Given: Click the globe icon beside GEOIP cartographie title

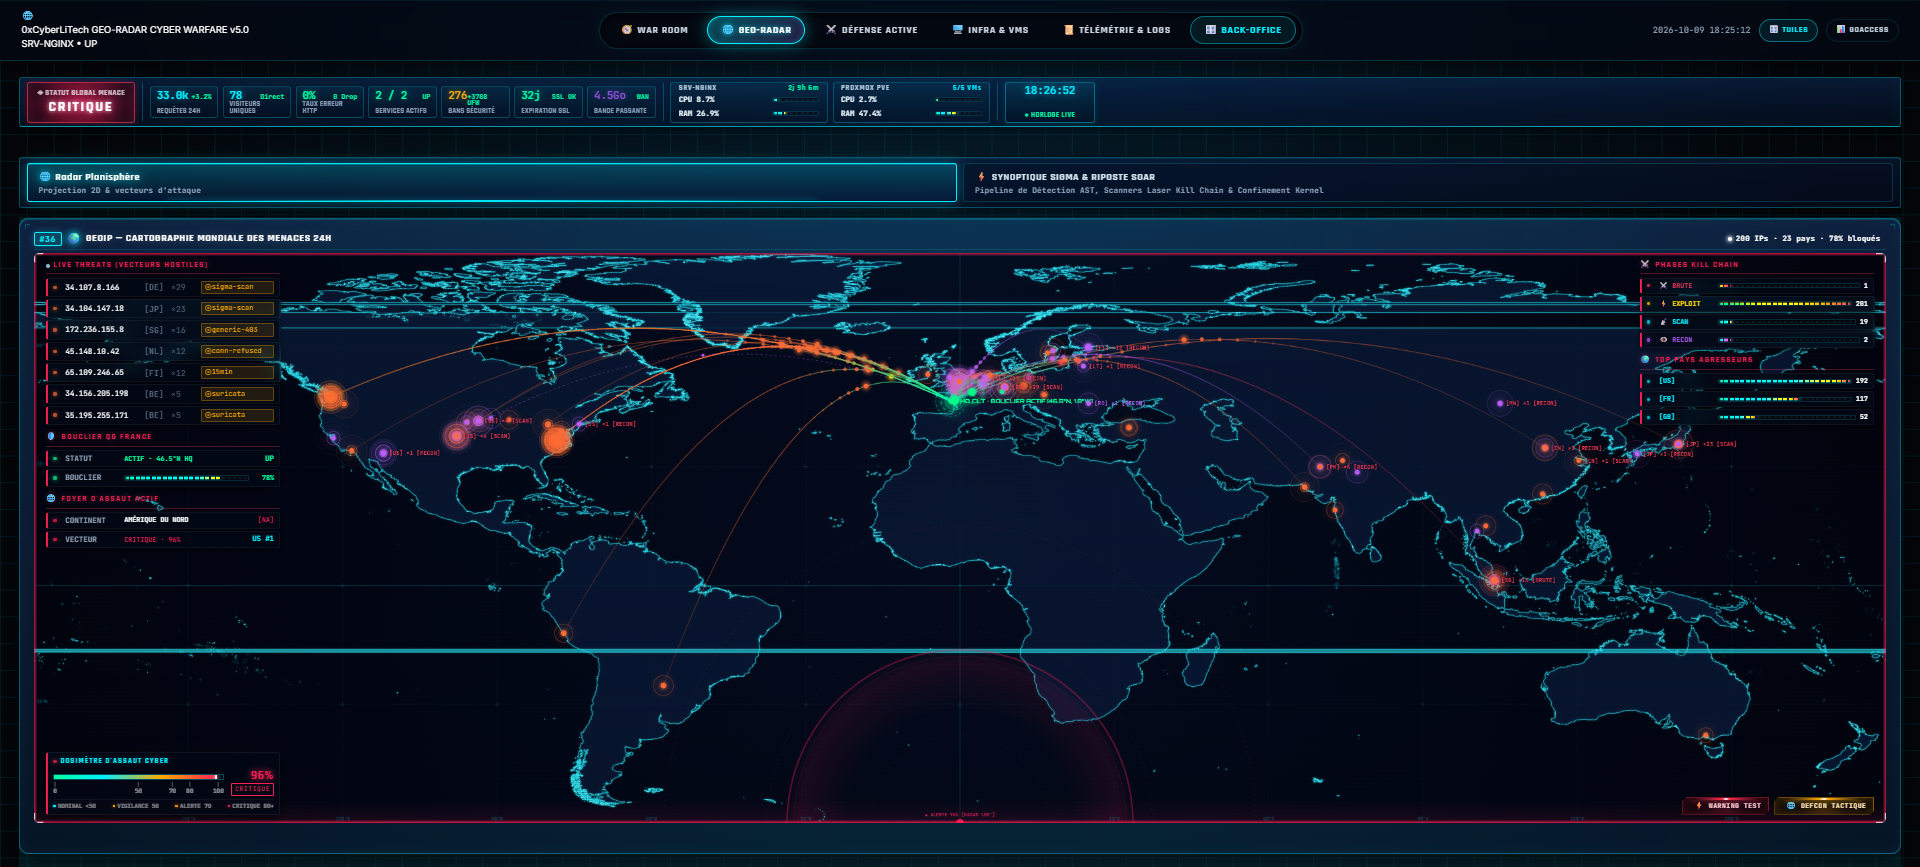Looking at the screenshot, I should pos(74,238).
